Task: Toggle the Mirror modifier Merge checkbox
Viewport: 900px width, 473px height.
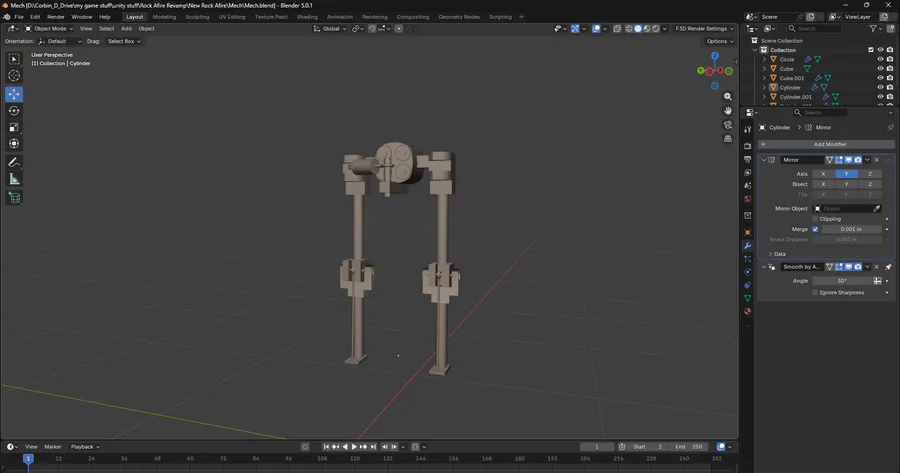Action: point(815,229)
